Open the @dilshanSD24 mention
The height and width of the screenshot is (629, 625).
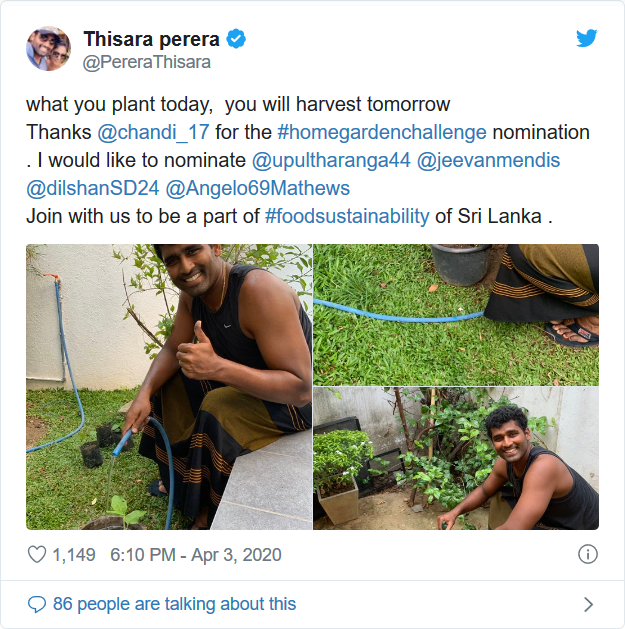click(x=90, y=188)
